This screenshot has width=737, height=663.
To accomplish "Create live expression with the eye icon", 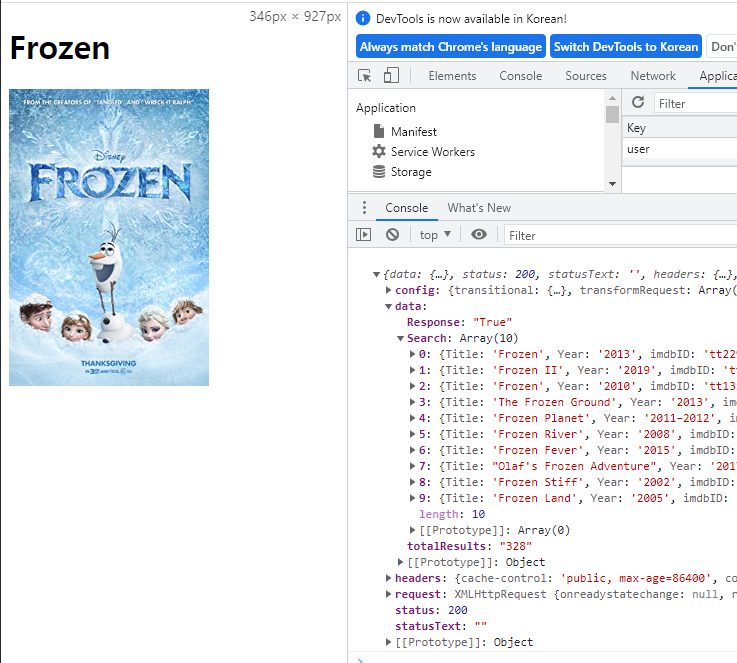I will click(x=479, y=234).
